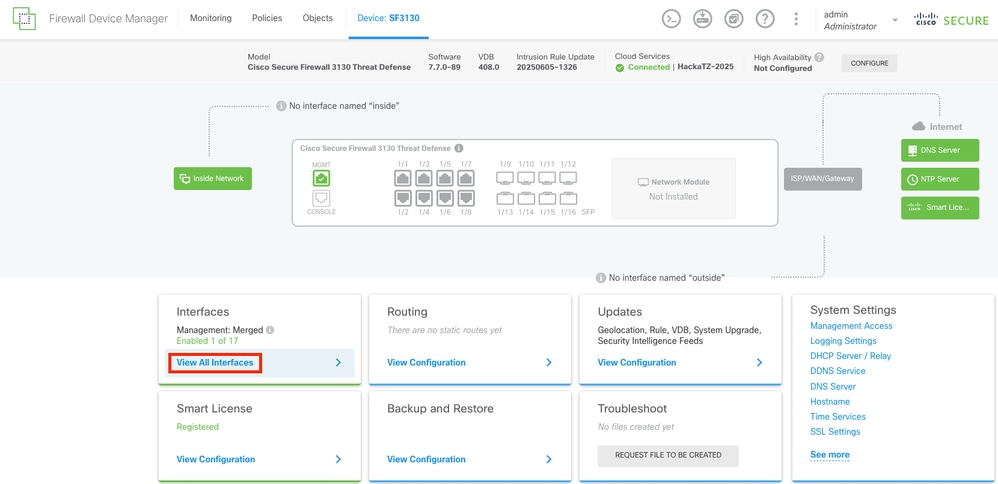Viewport: 998px width, 484px height.
Task: Open DNS Server link in System Settings
Action: (x=833, y=387)
